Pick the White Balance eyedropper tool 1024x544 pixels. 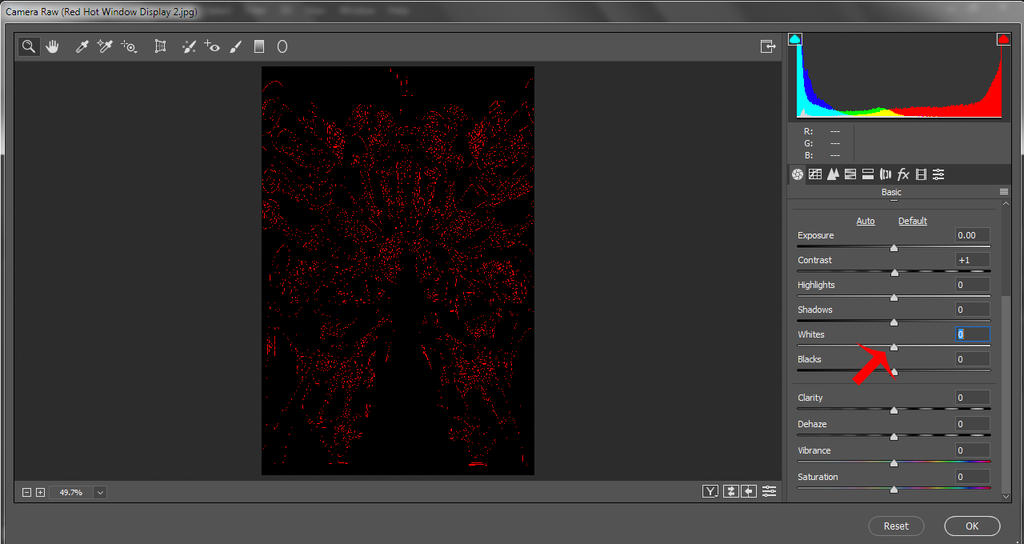pos(82,46)
